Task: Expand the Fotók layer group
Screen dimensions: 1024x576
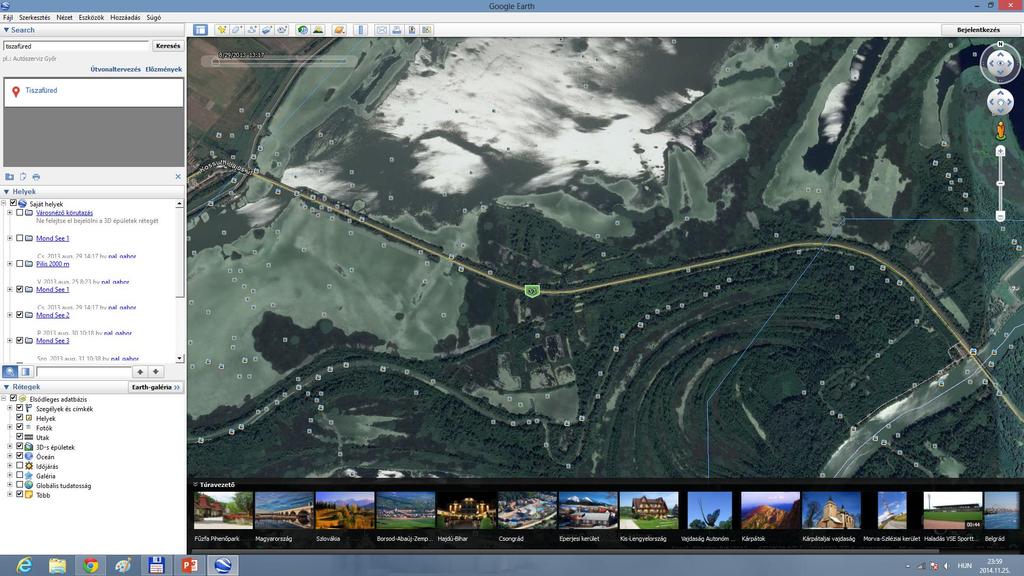Action: [10, 428]
